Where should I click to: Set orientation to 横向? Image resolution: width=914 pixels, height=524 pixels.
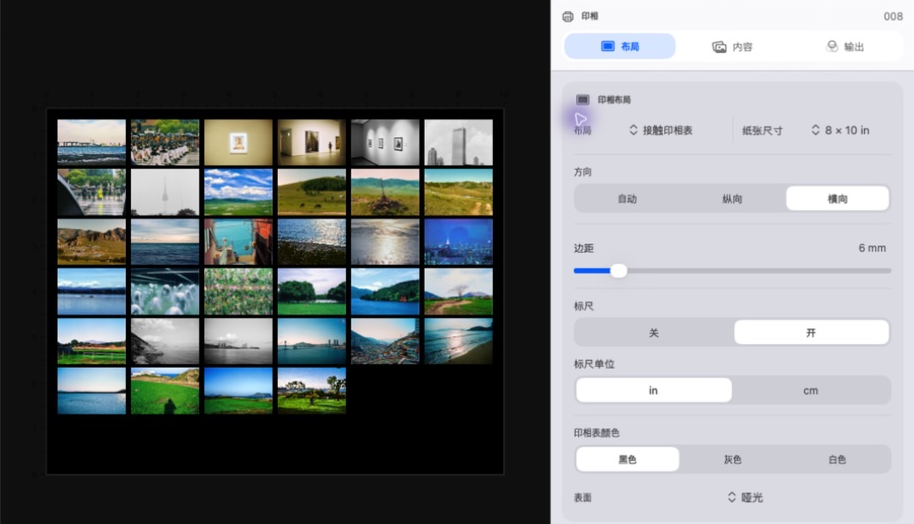coord(838,199)
